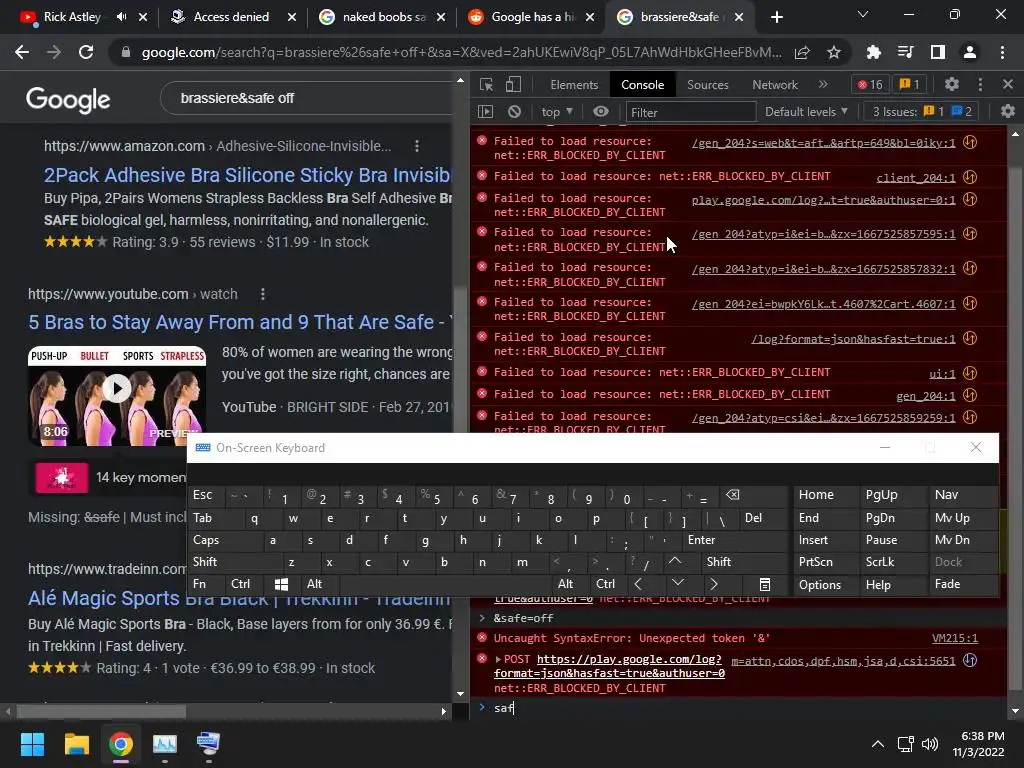This screenshot has height=768, width=1024.
Task: Click the 3 Issues indicator
Action: 923,112
